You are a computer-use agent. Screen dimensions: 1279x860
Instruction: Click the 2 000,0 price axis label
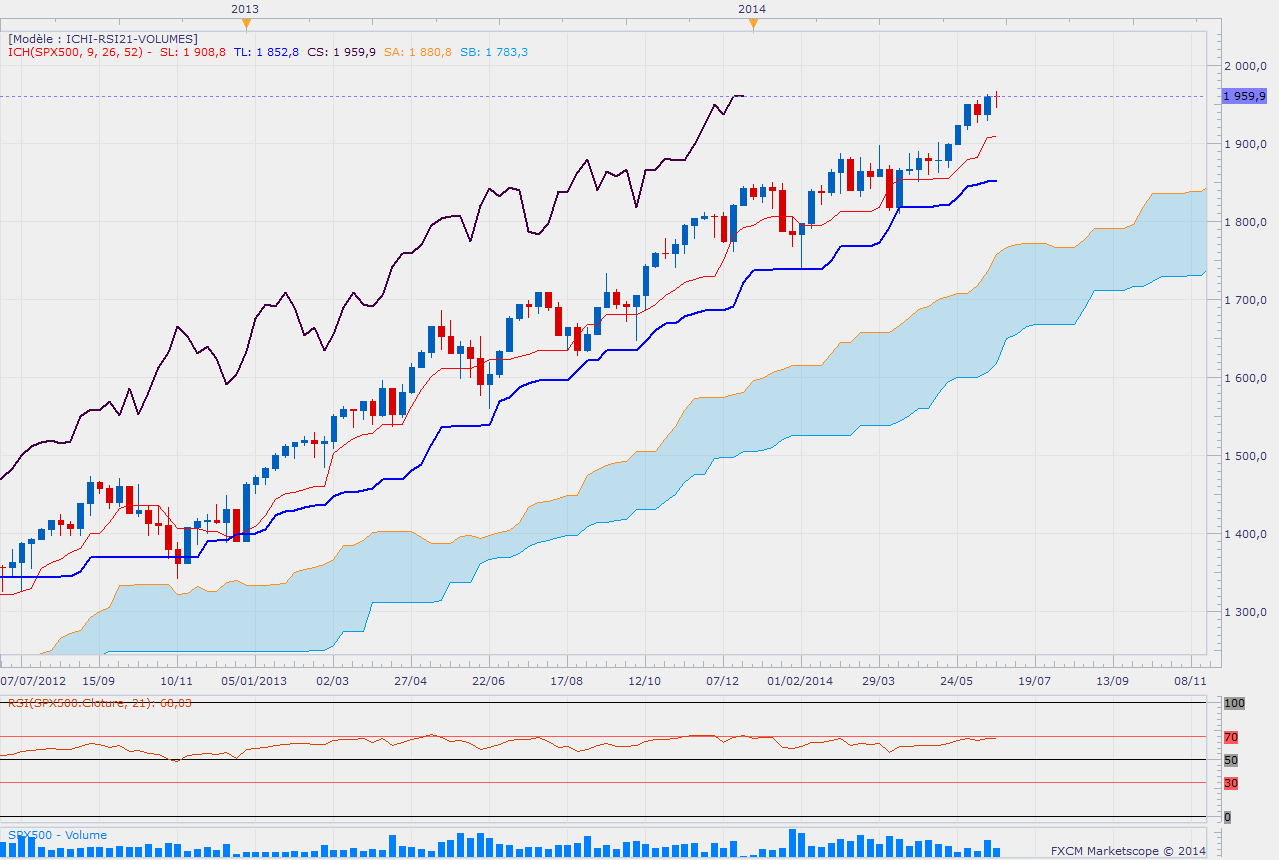click(1246, 66)
